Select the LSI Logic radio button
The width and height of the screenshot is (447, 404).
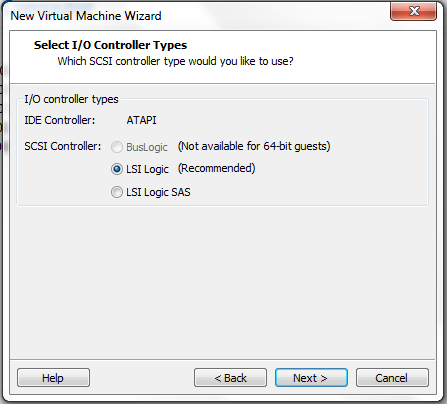click(x=117, y=169)
